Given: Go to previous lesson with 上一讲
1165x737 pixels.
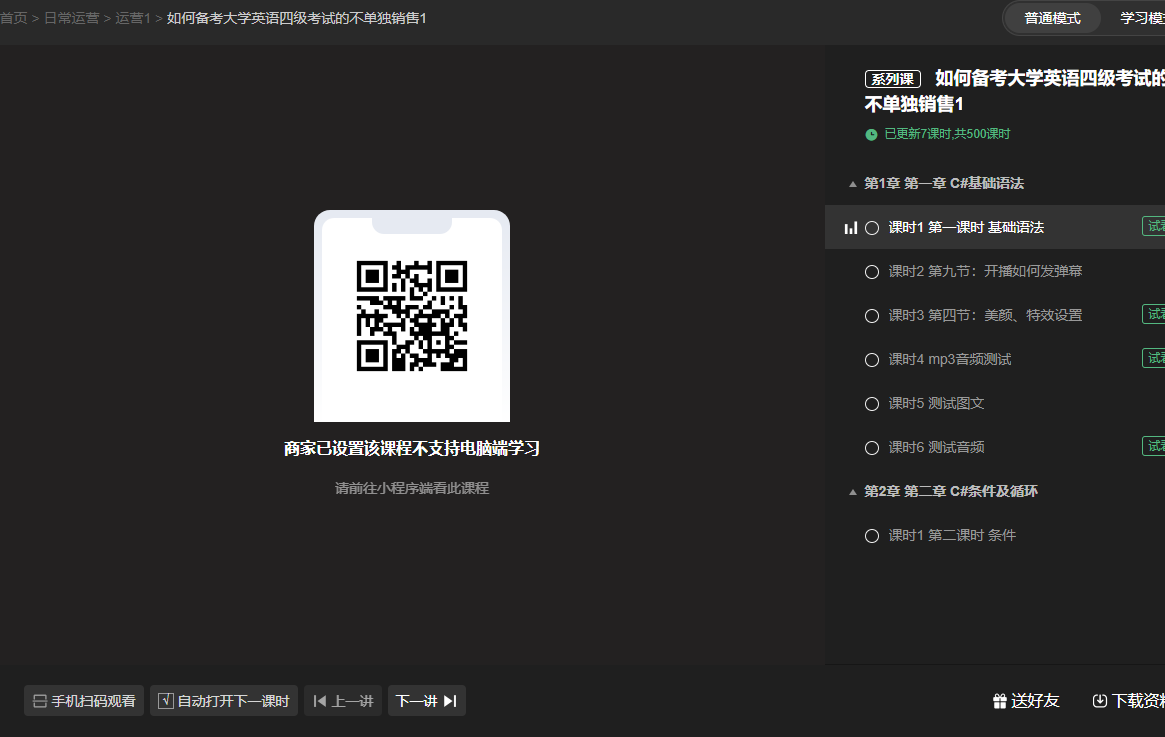Looking at the screenshot, I should pyautogui.click(x=343, y=701).
